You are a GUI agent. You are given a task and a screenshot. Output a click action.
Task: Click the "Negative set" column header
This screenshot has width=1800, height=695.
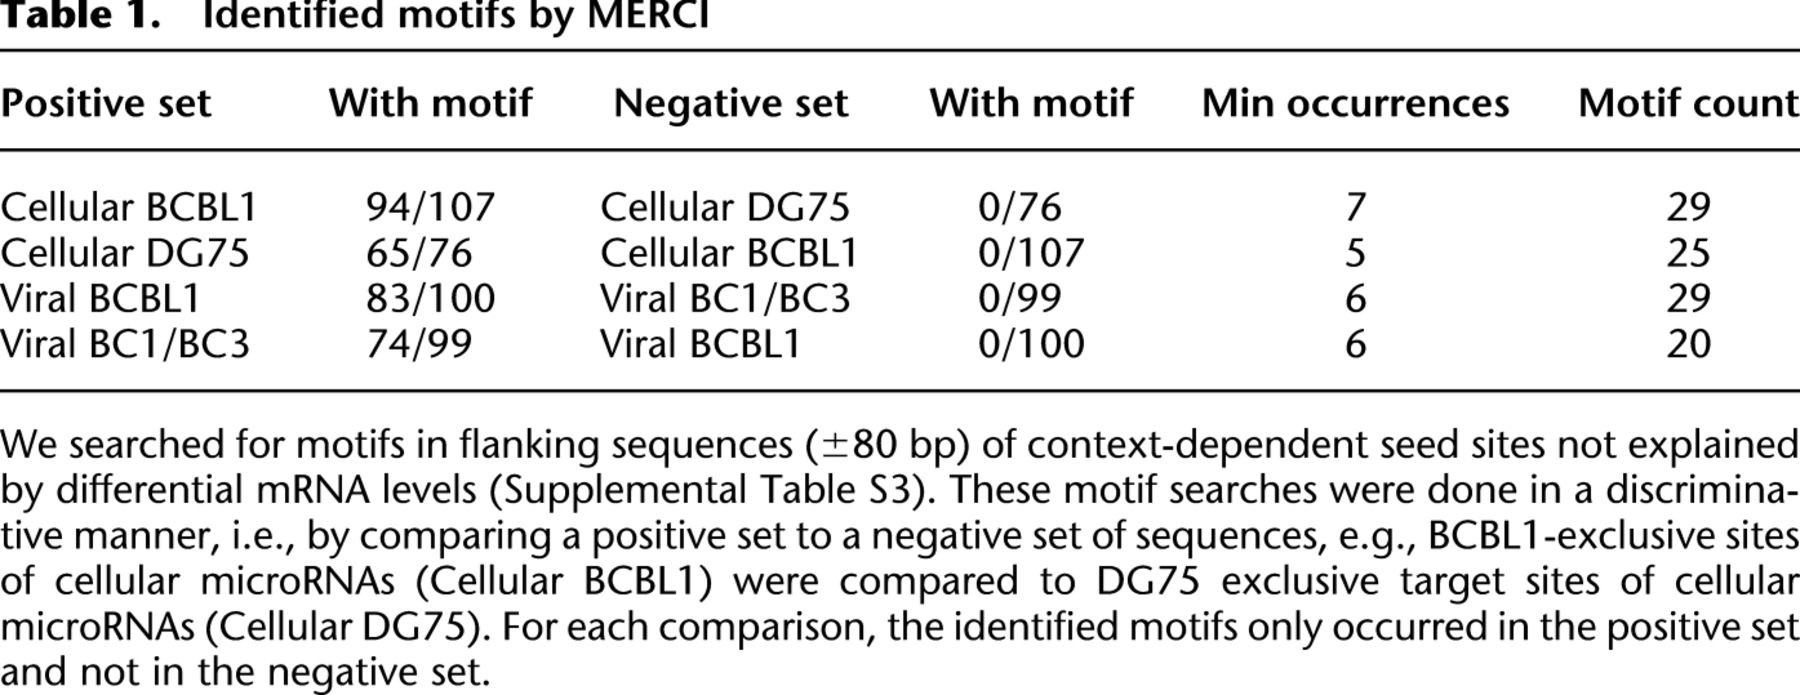click(x=730, y=103)
